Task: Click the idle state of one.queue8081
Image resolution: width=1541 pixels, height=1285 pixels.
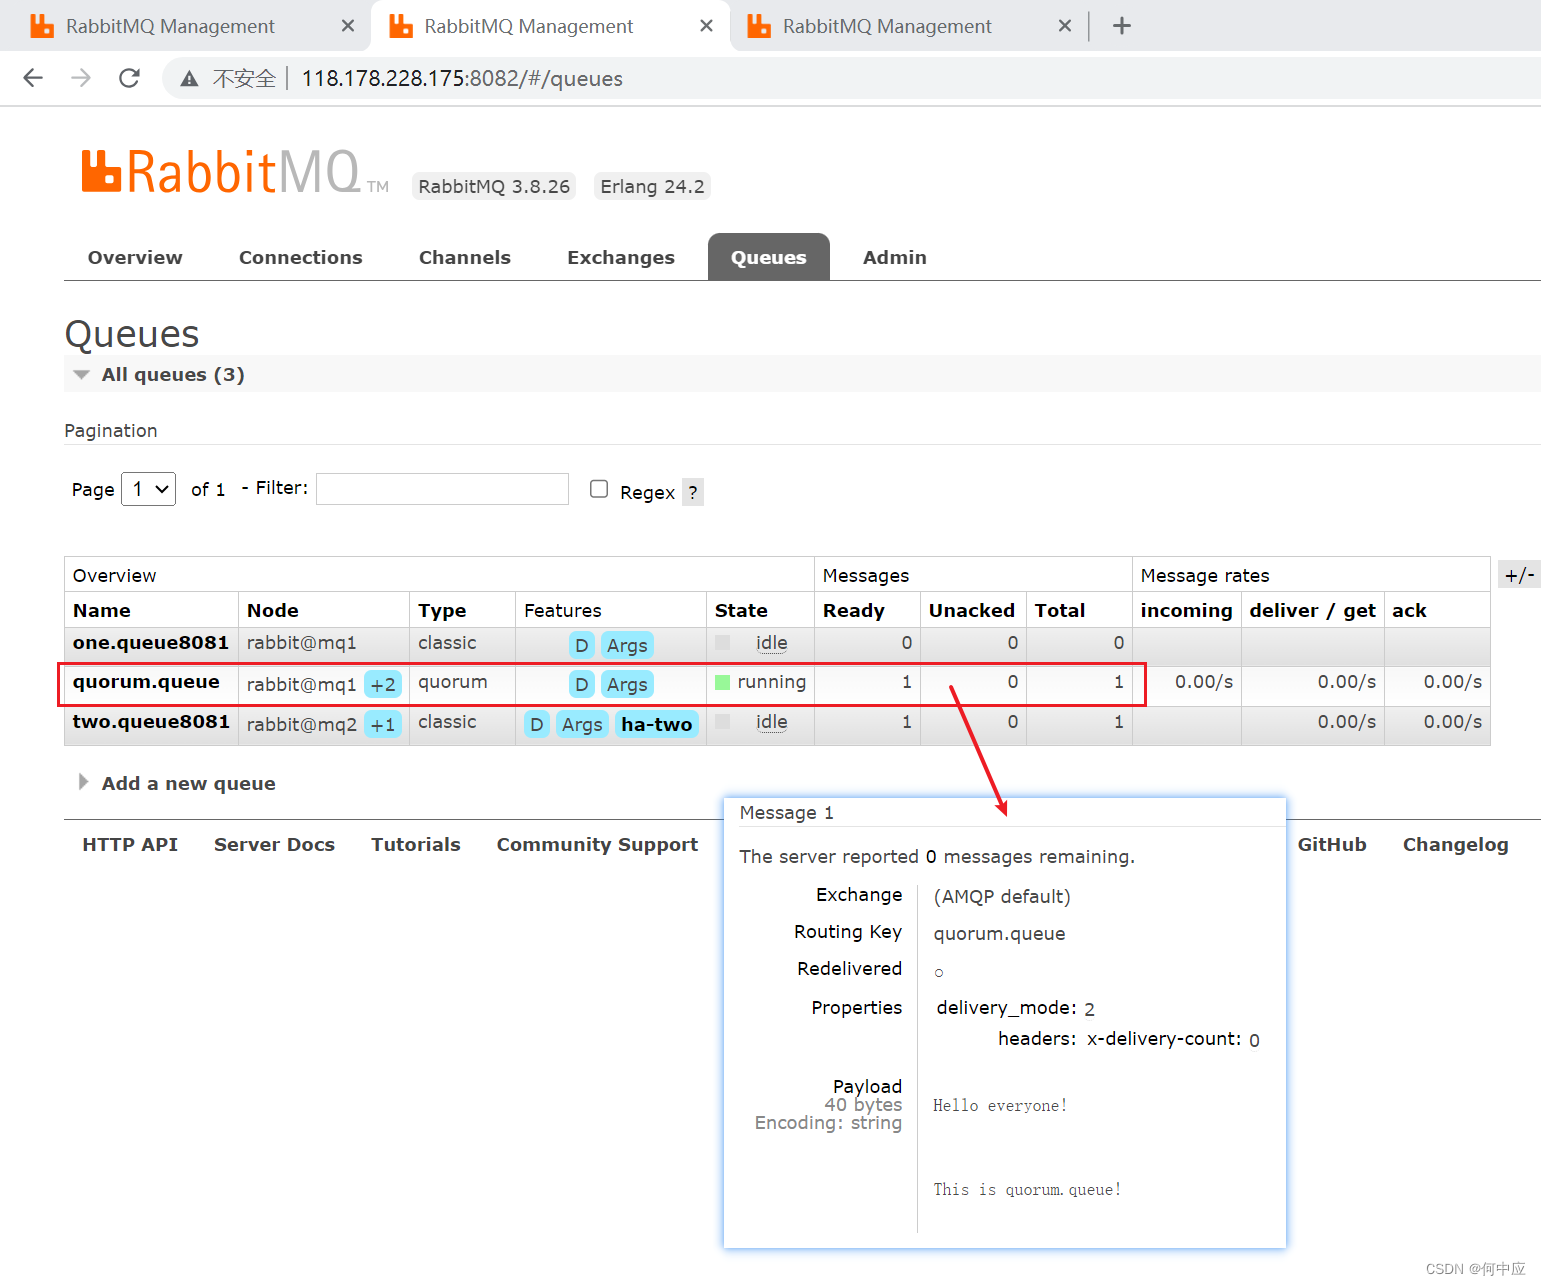Action: [x=771, y=643]
